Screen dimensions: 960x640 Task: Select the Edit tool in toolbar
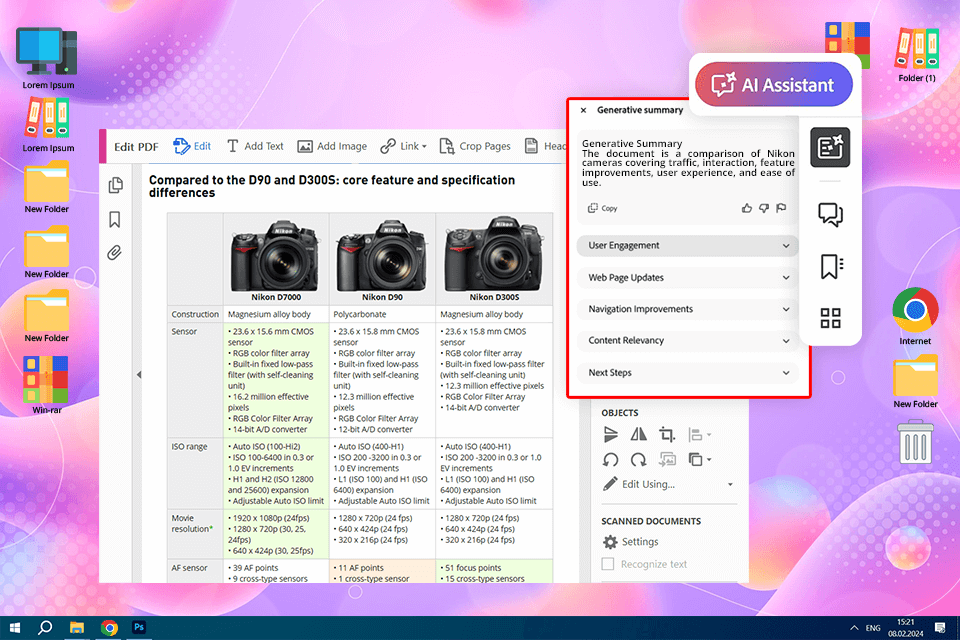192,146
